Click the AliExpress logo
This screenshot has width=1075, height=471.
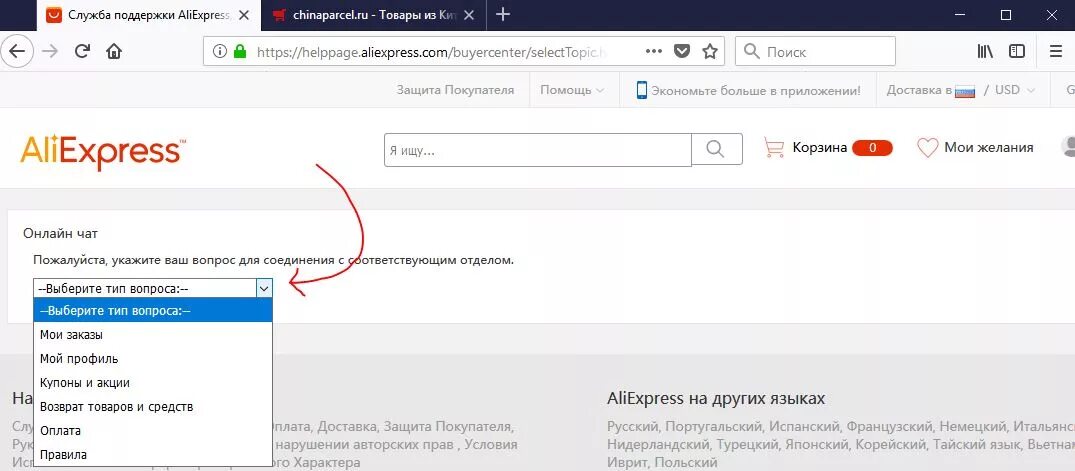tap(103, 152)
